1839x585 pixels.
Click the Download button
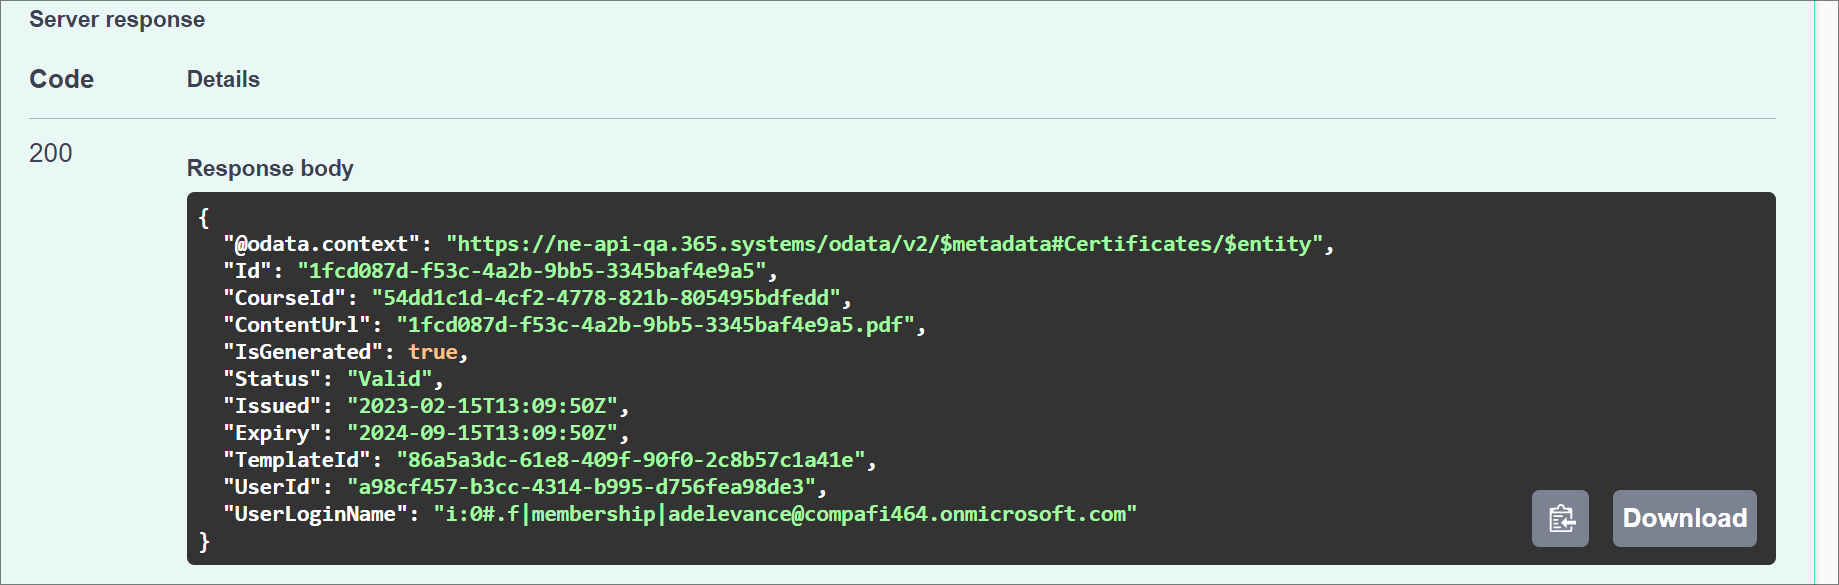[x=1684, y=518]
